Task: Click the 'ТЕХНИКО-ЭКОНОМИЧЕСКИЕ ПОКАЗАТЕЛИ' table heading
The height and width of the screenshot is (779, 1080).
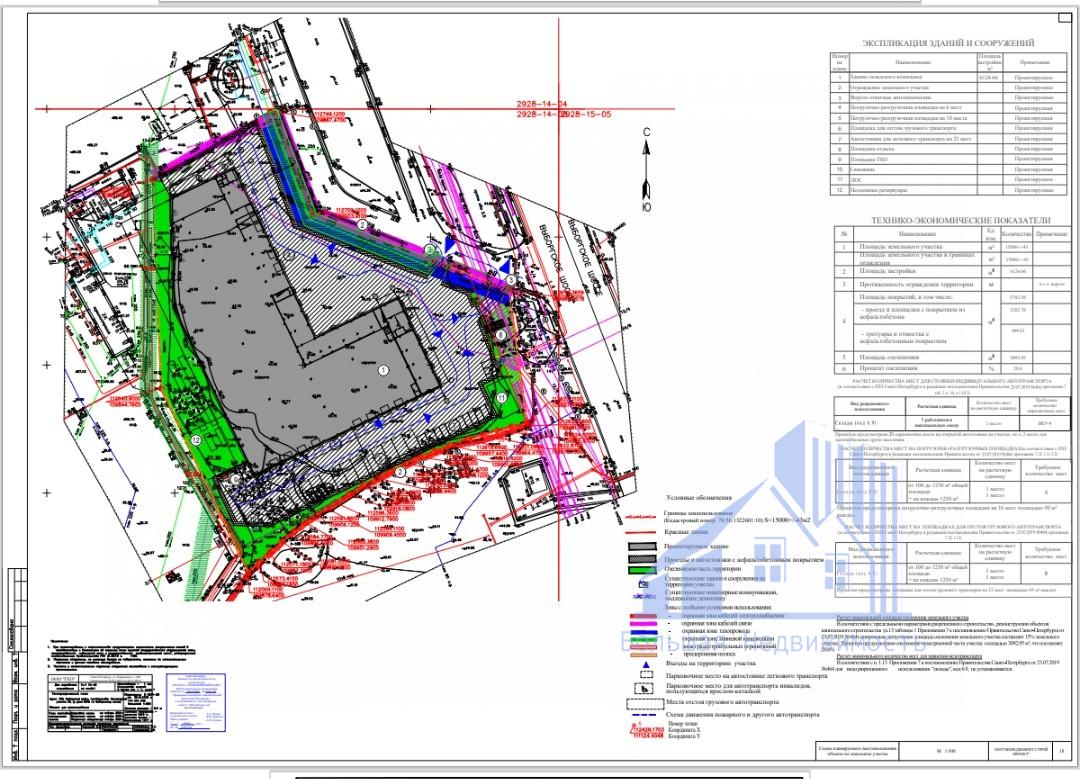Action: point(961,220)
